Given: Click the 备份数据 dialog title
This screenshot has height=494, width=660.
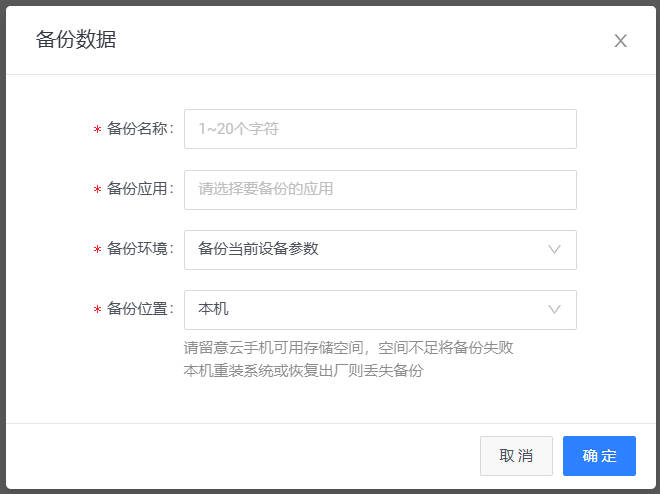Looking at the screenshot, I should coord(76,40).
